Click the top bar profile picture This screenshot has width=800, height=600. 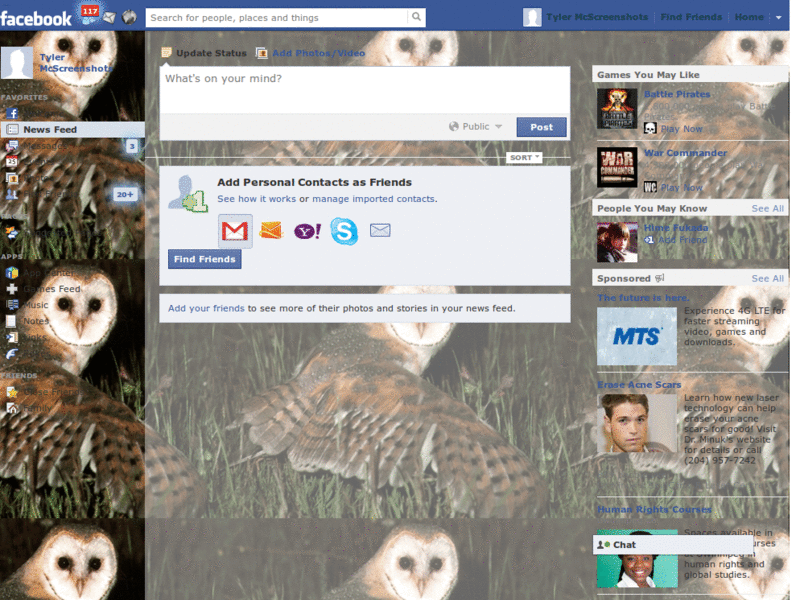click(x=532, y=17)
